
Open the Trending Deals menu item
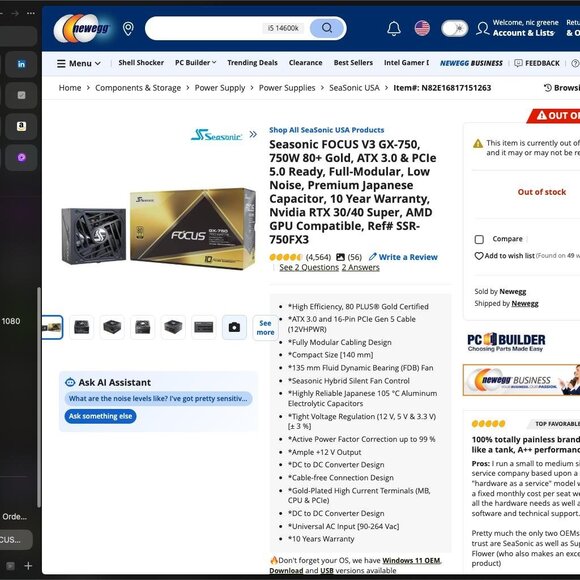(252, 63)
